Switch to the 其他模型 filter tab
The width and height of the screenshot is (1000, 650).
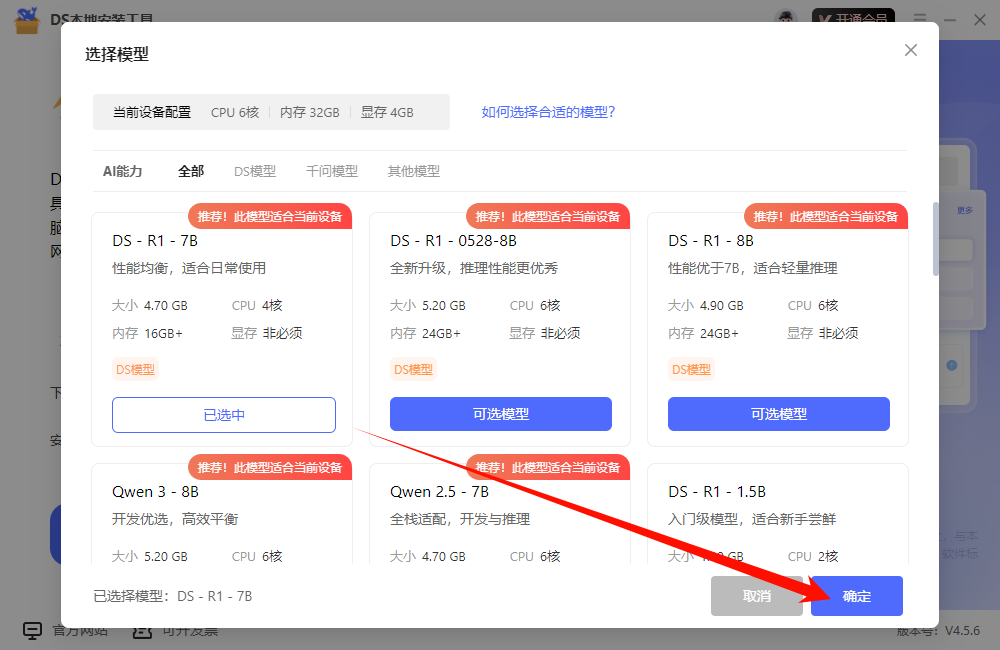[414, 171]
